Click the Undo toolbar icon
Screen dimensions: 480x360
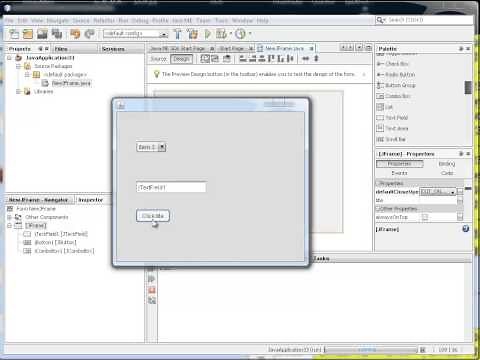click(75, 34)
